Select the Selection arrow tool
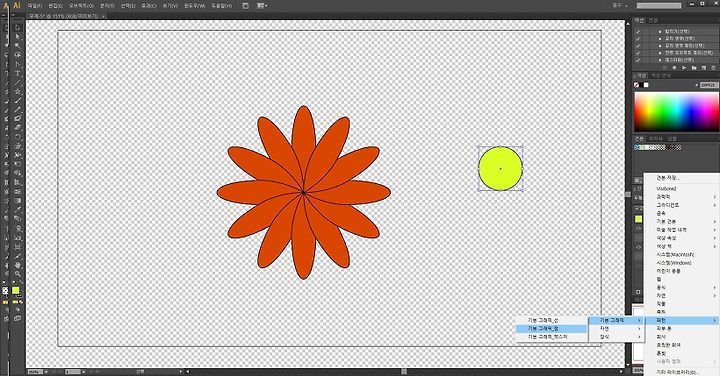This screenshot has height=376, width=720. coord(18,28)
